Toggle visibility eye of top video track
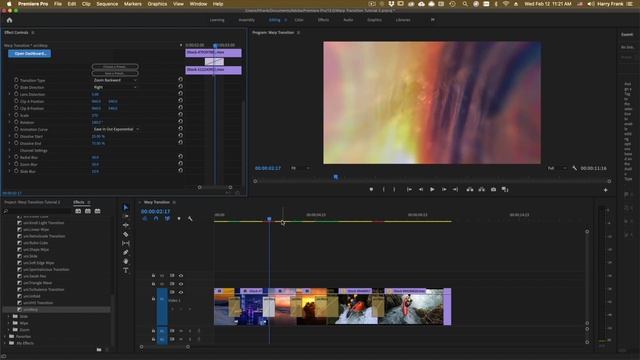Viewport: 640px width, 360px height. click(x=181, y=276)
